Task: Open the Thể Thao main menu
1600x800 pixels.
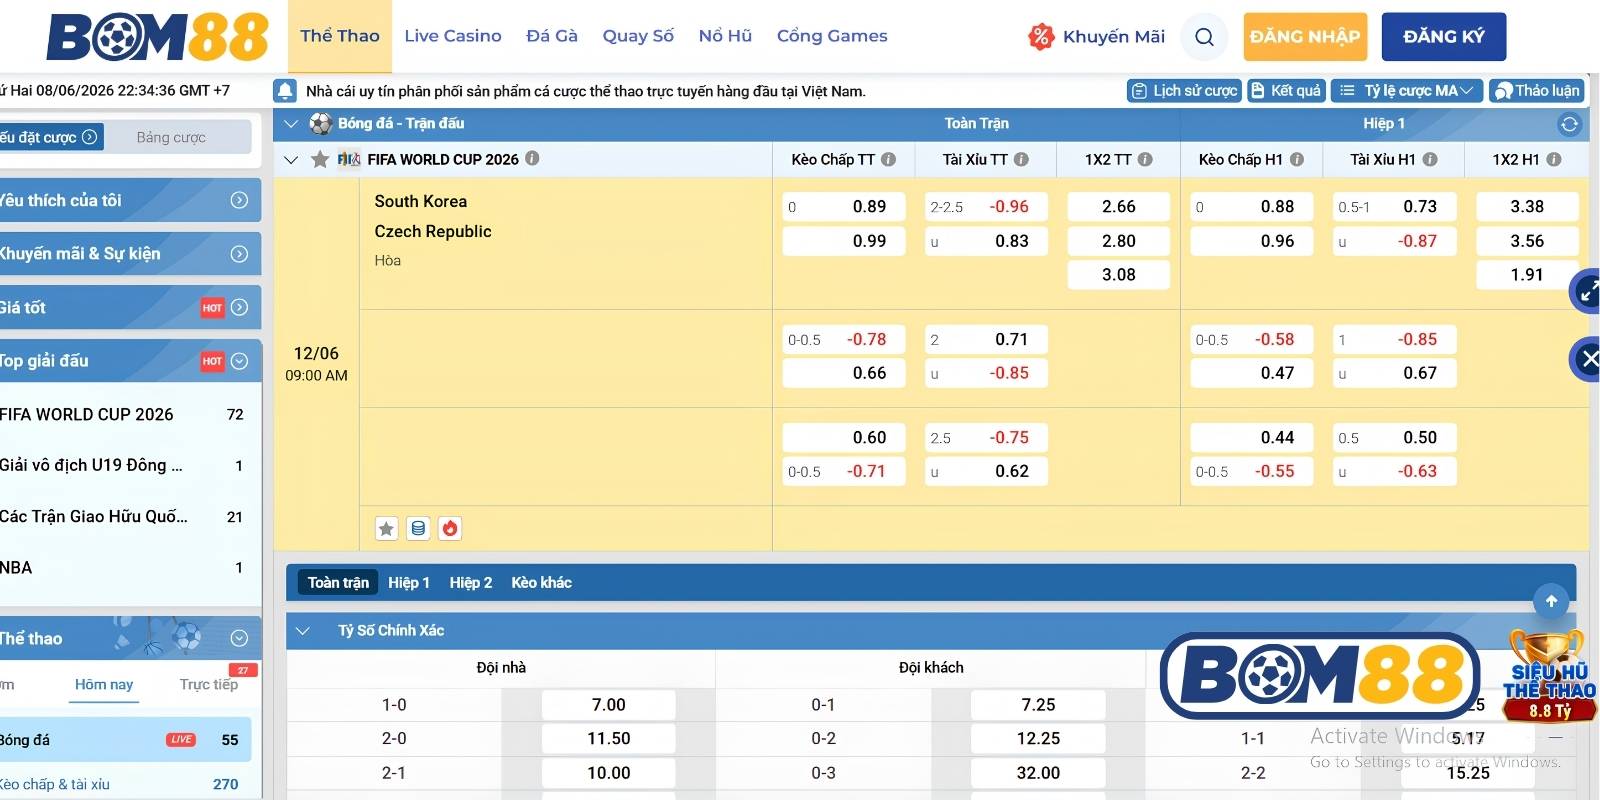Action: [340, 36]
